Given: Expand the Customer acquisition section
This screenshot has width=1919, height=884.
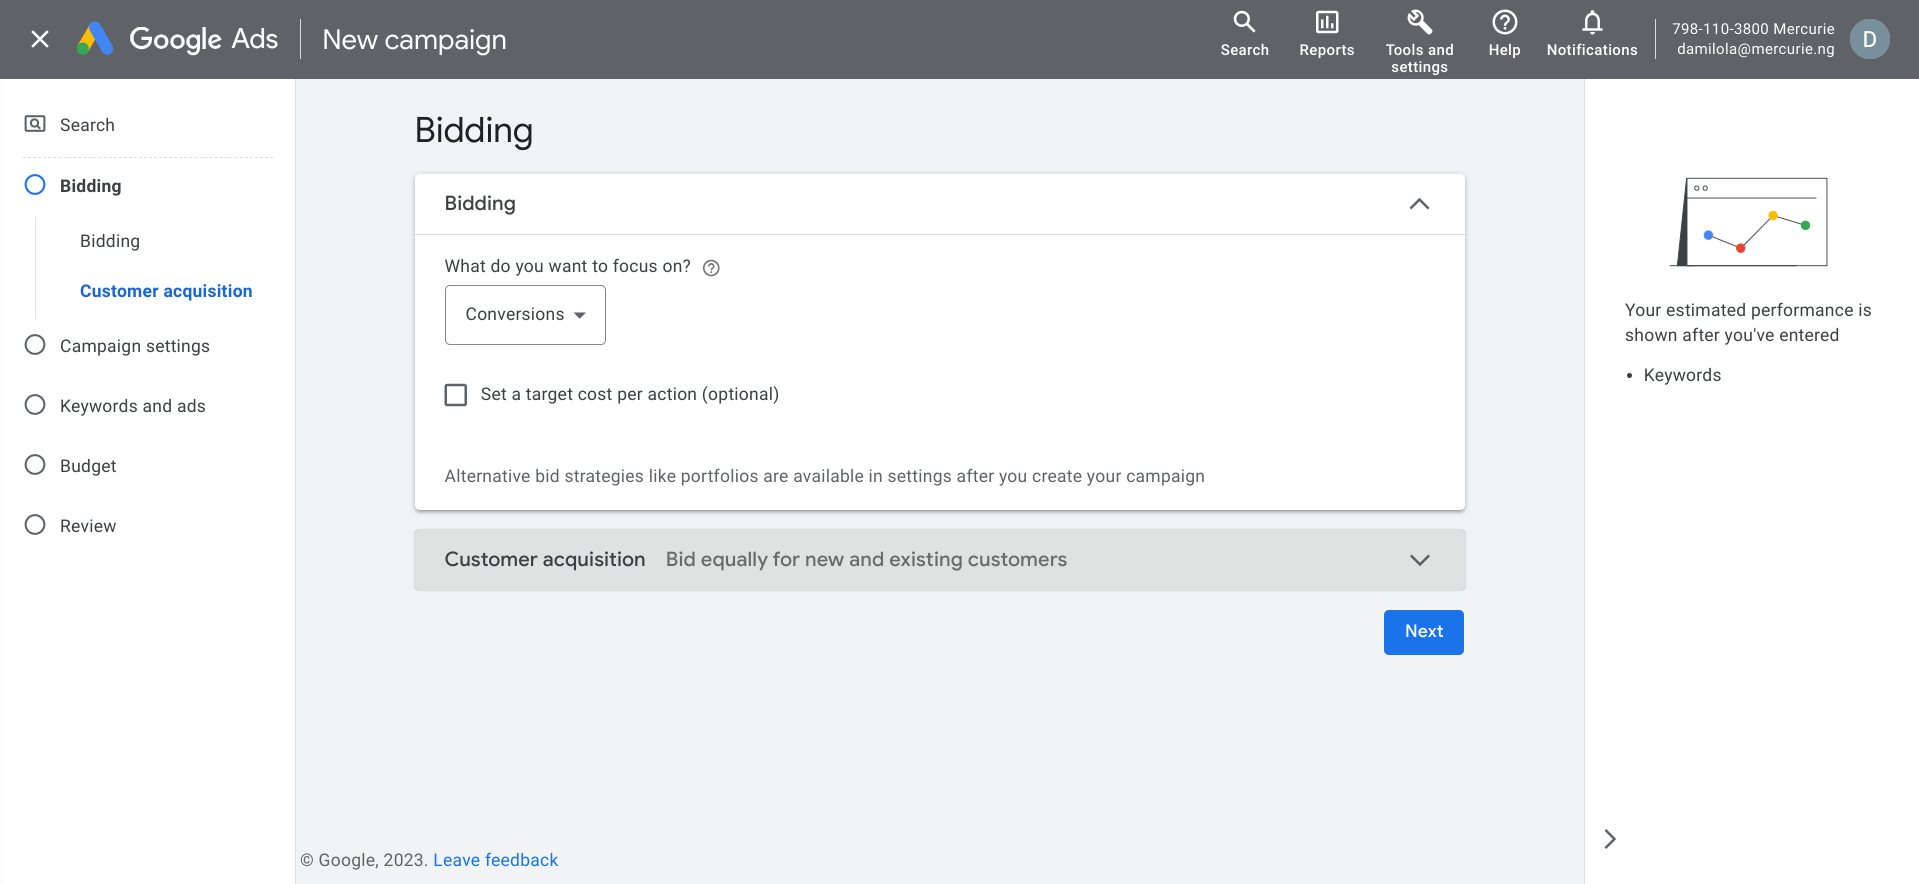Looking at the screenshot, I should pos(1419,560).
